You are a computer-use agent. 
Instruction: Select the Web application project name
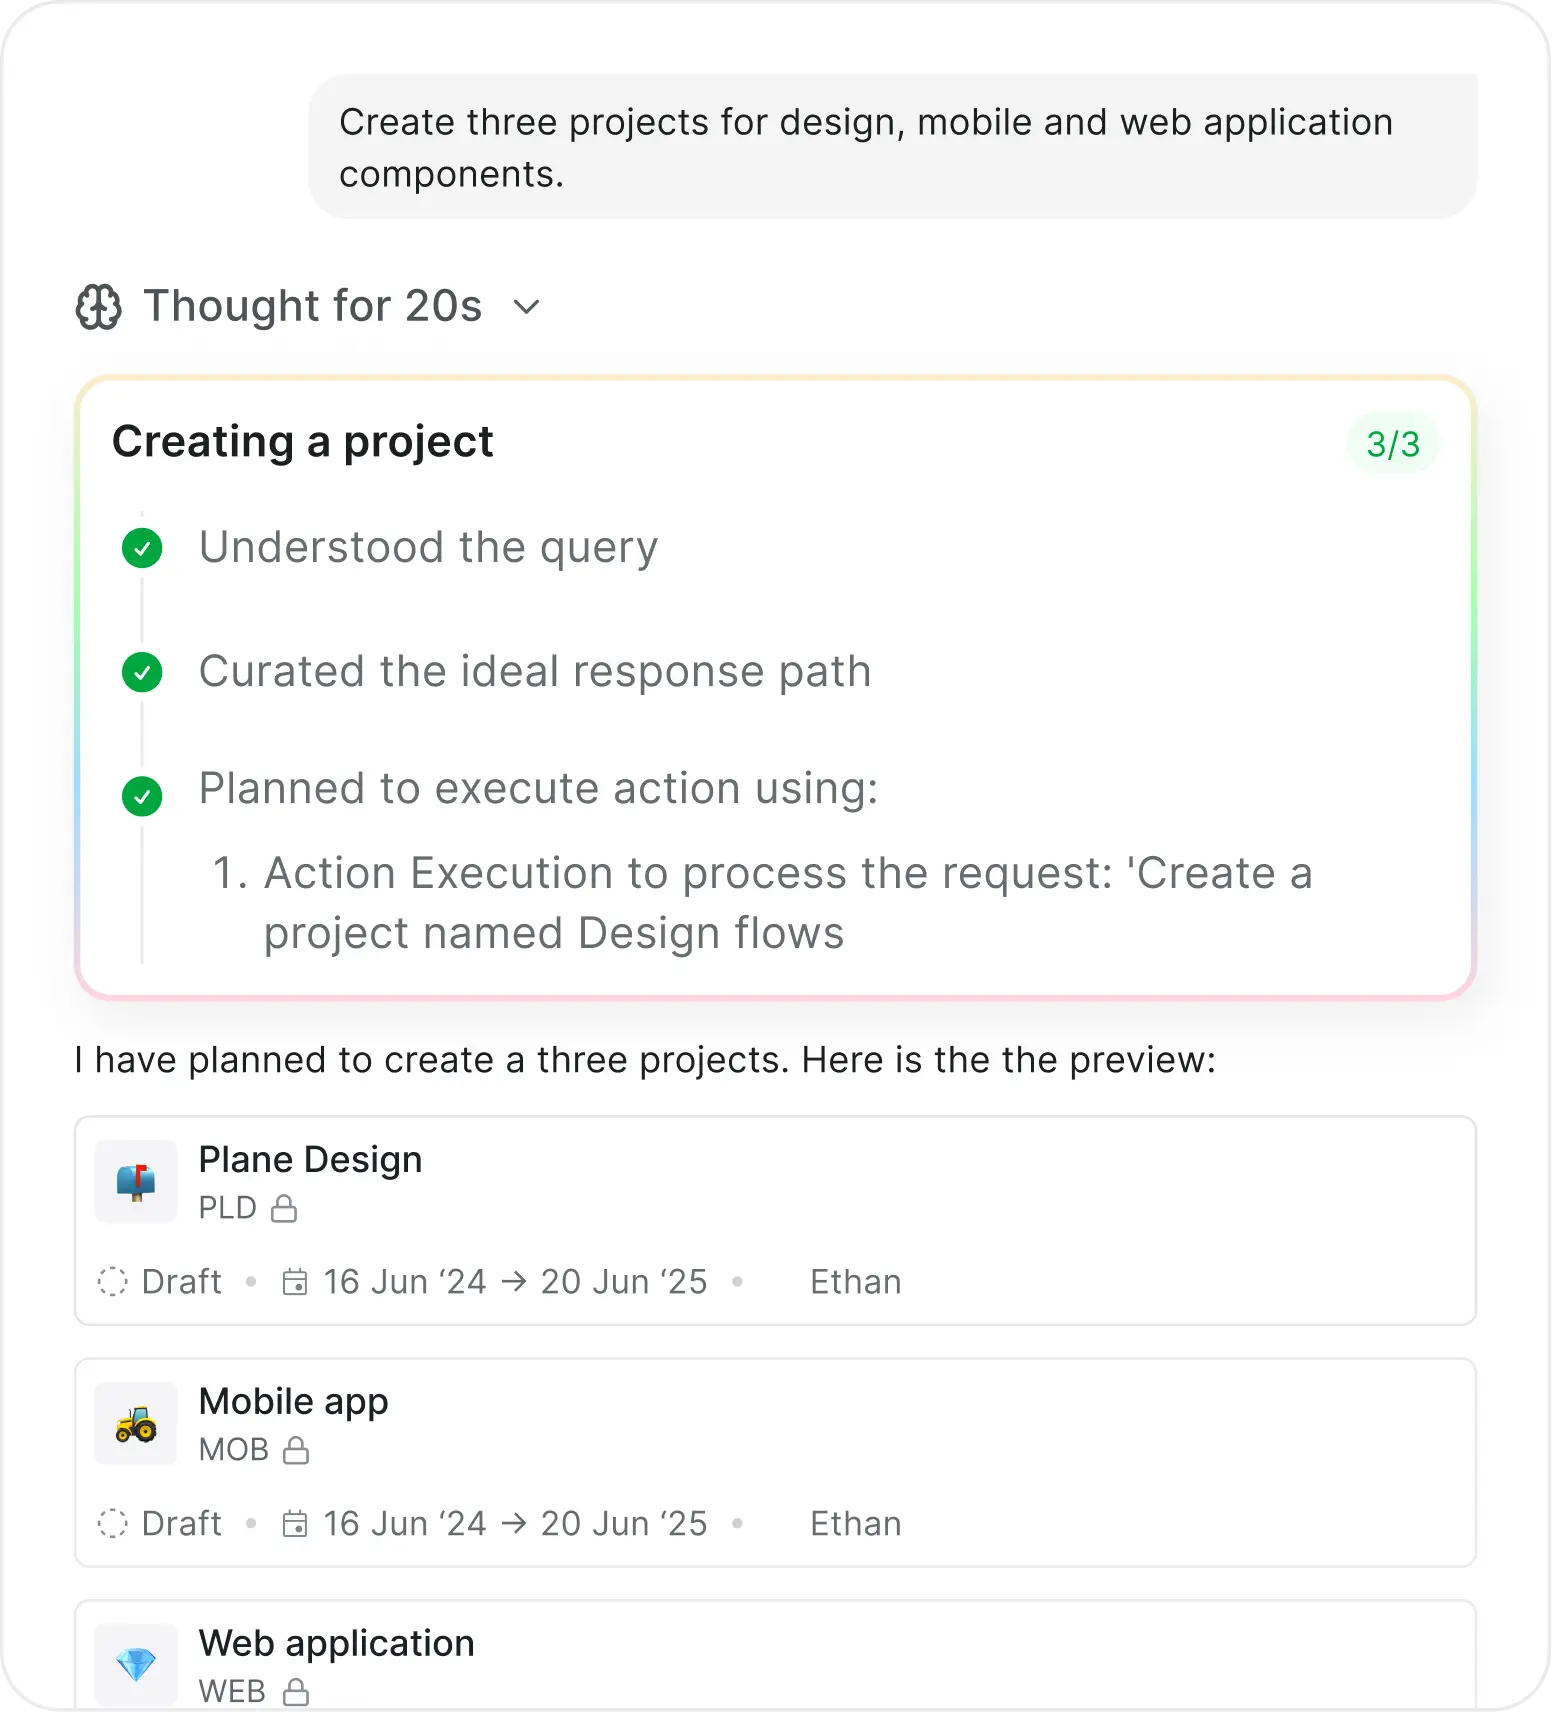pos(336,1644)
